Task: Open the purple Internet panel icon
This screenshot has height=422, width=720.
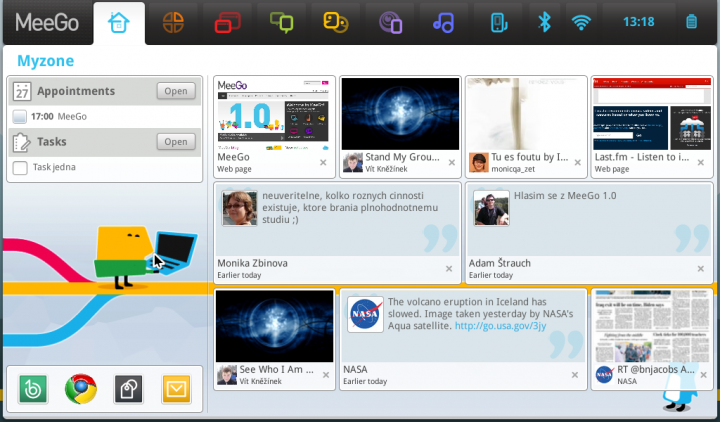Action: click(390, 23)
